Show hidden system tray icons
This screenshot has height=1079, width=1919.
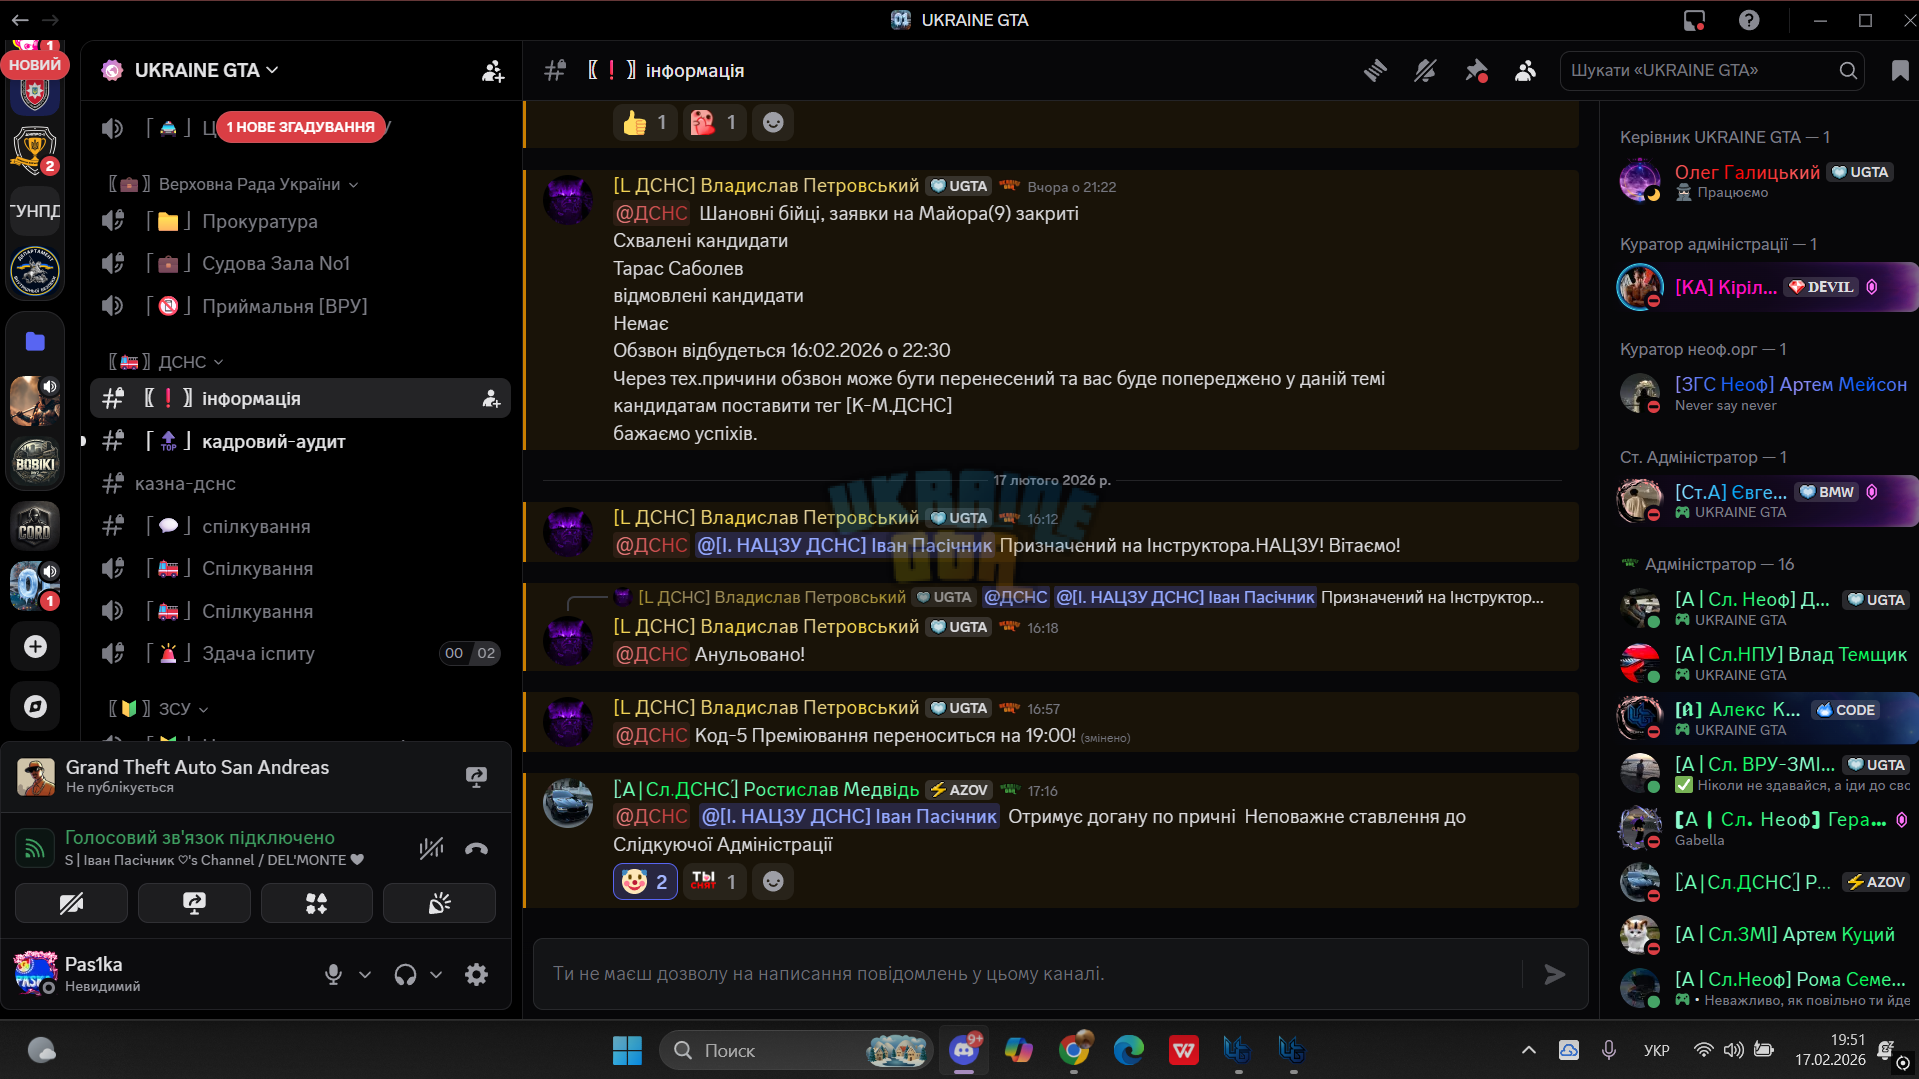click(1528, 1050)
